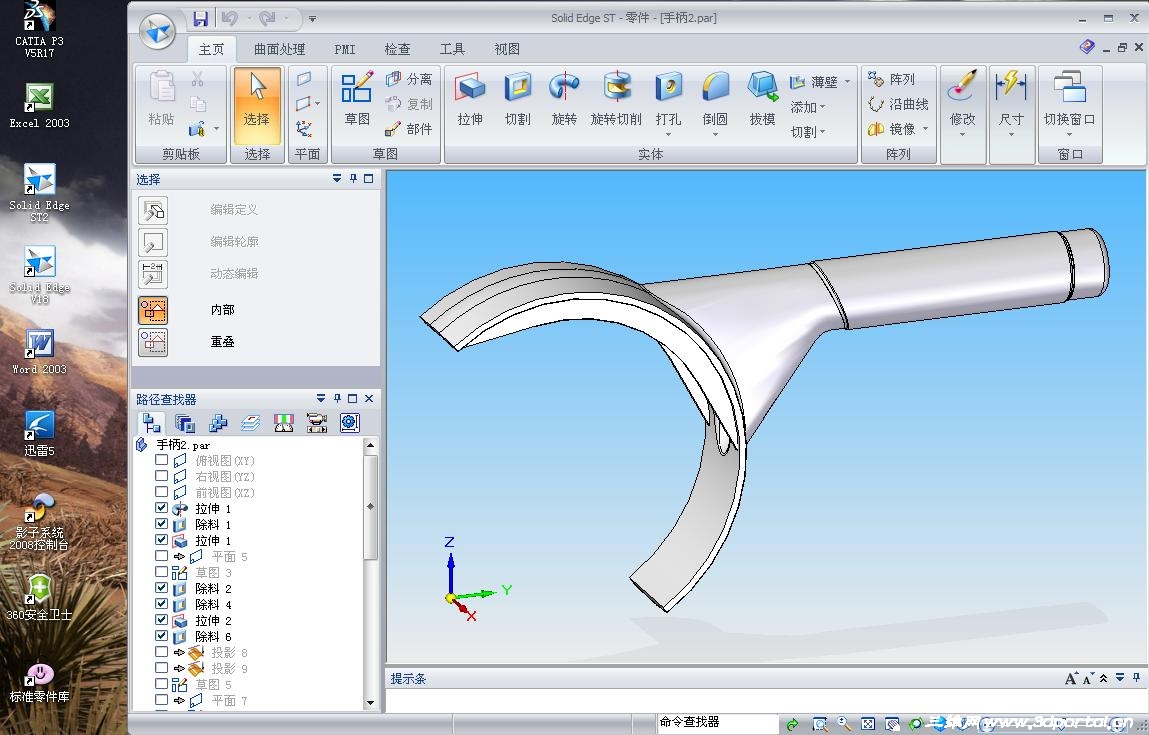
Task: Switch to the 检查 tab
Action: 397,49
